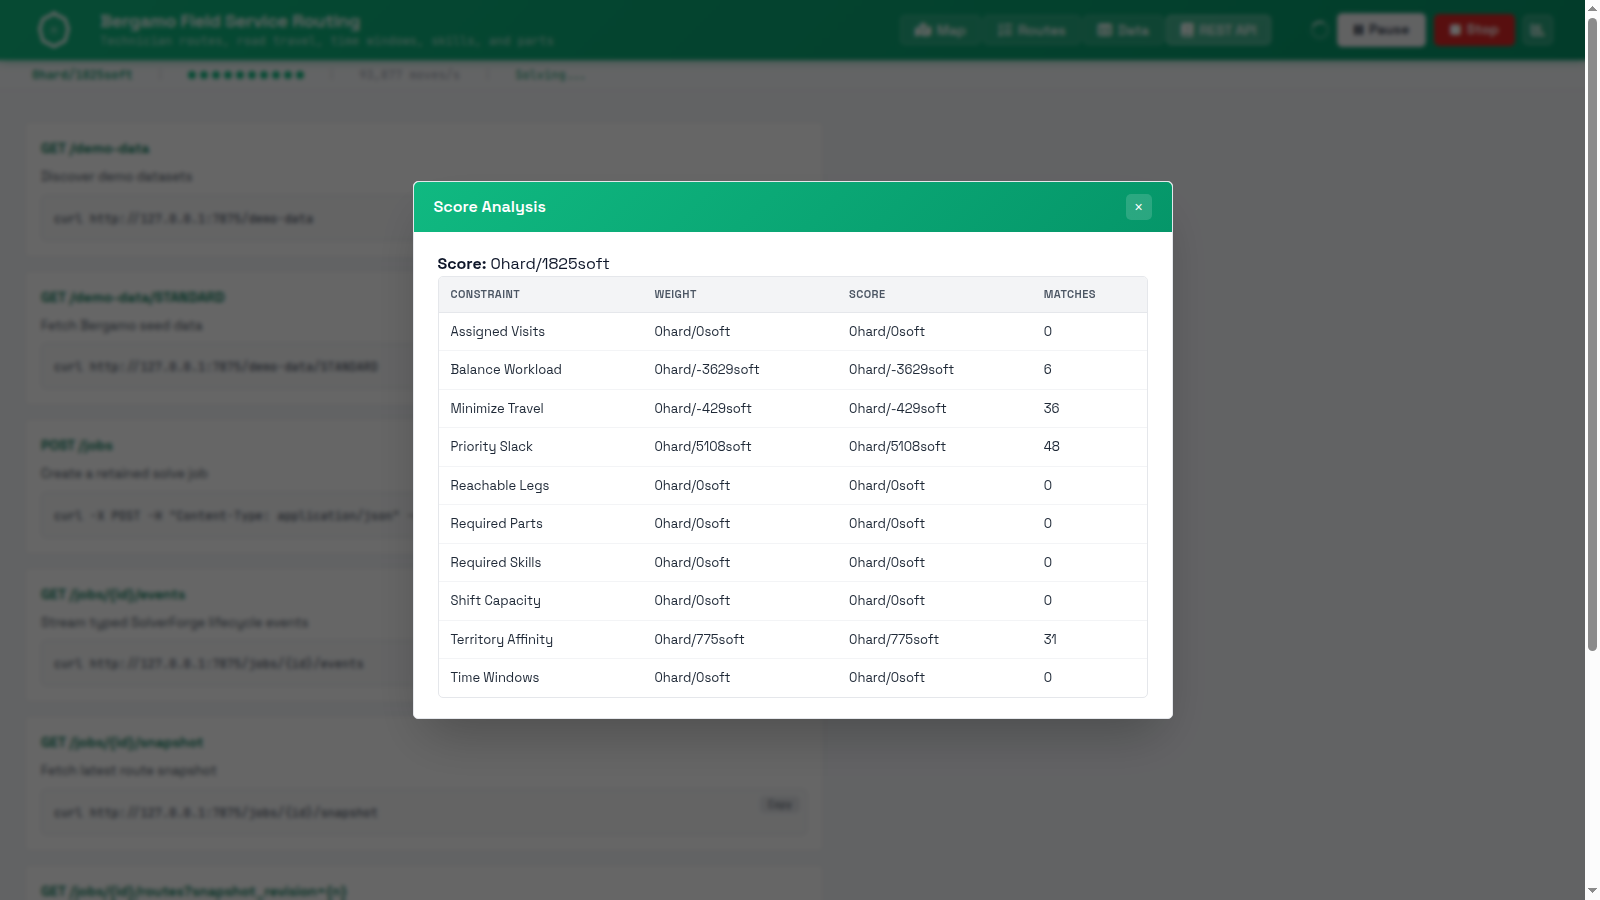
Task: Close the Score Analysis dialog
Action: point(1138,207)
